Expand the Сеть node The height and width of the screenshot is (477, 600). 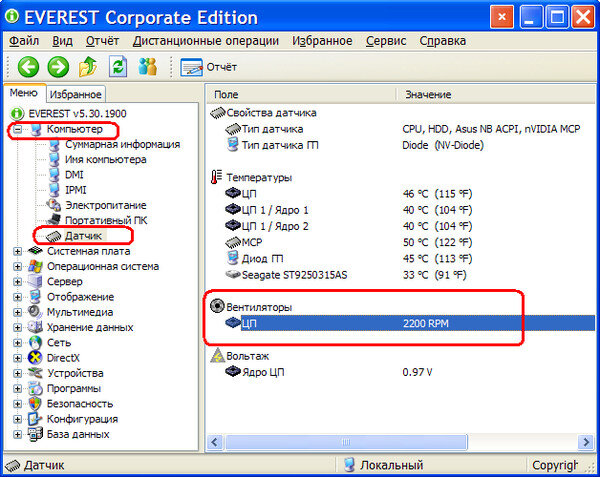point(17,343)
